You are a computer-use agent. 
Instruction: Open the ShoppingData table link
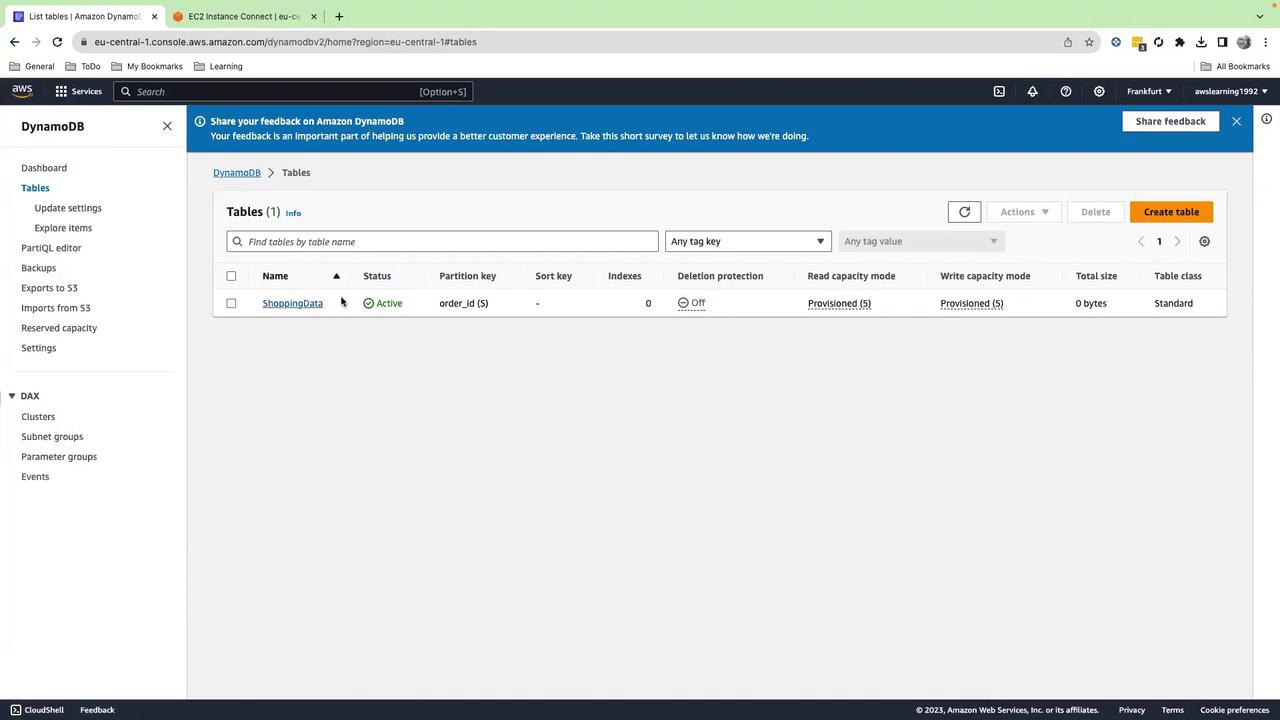(292, 303)
